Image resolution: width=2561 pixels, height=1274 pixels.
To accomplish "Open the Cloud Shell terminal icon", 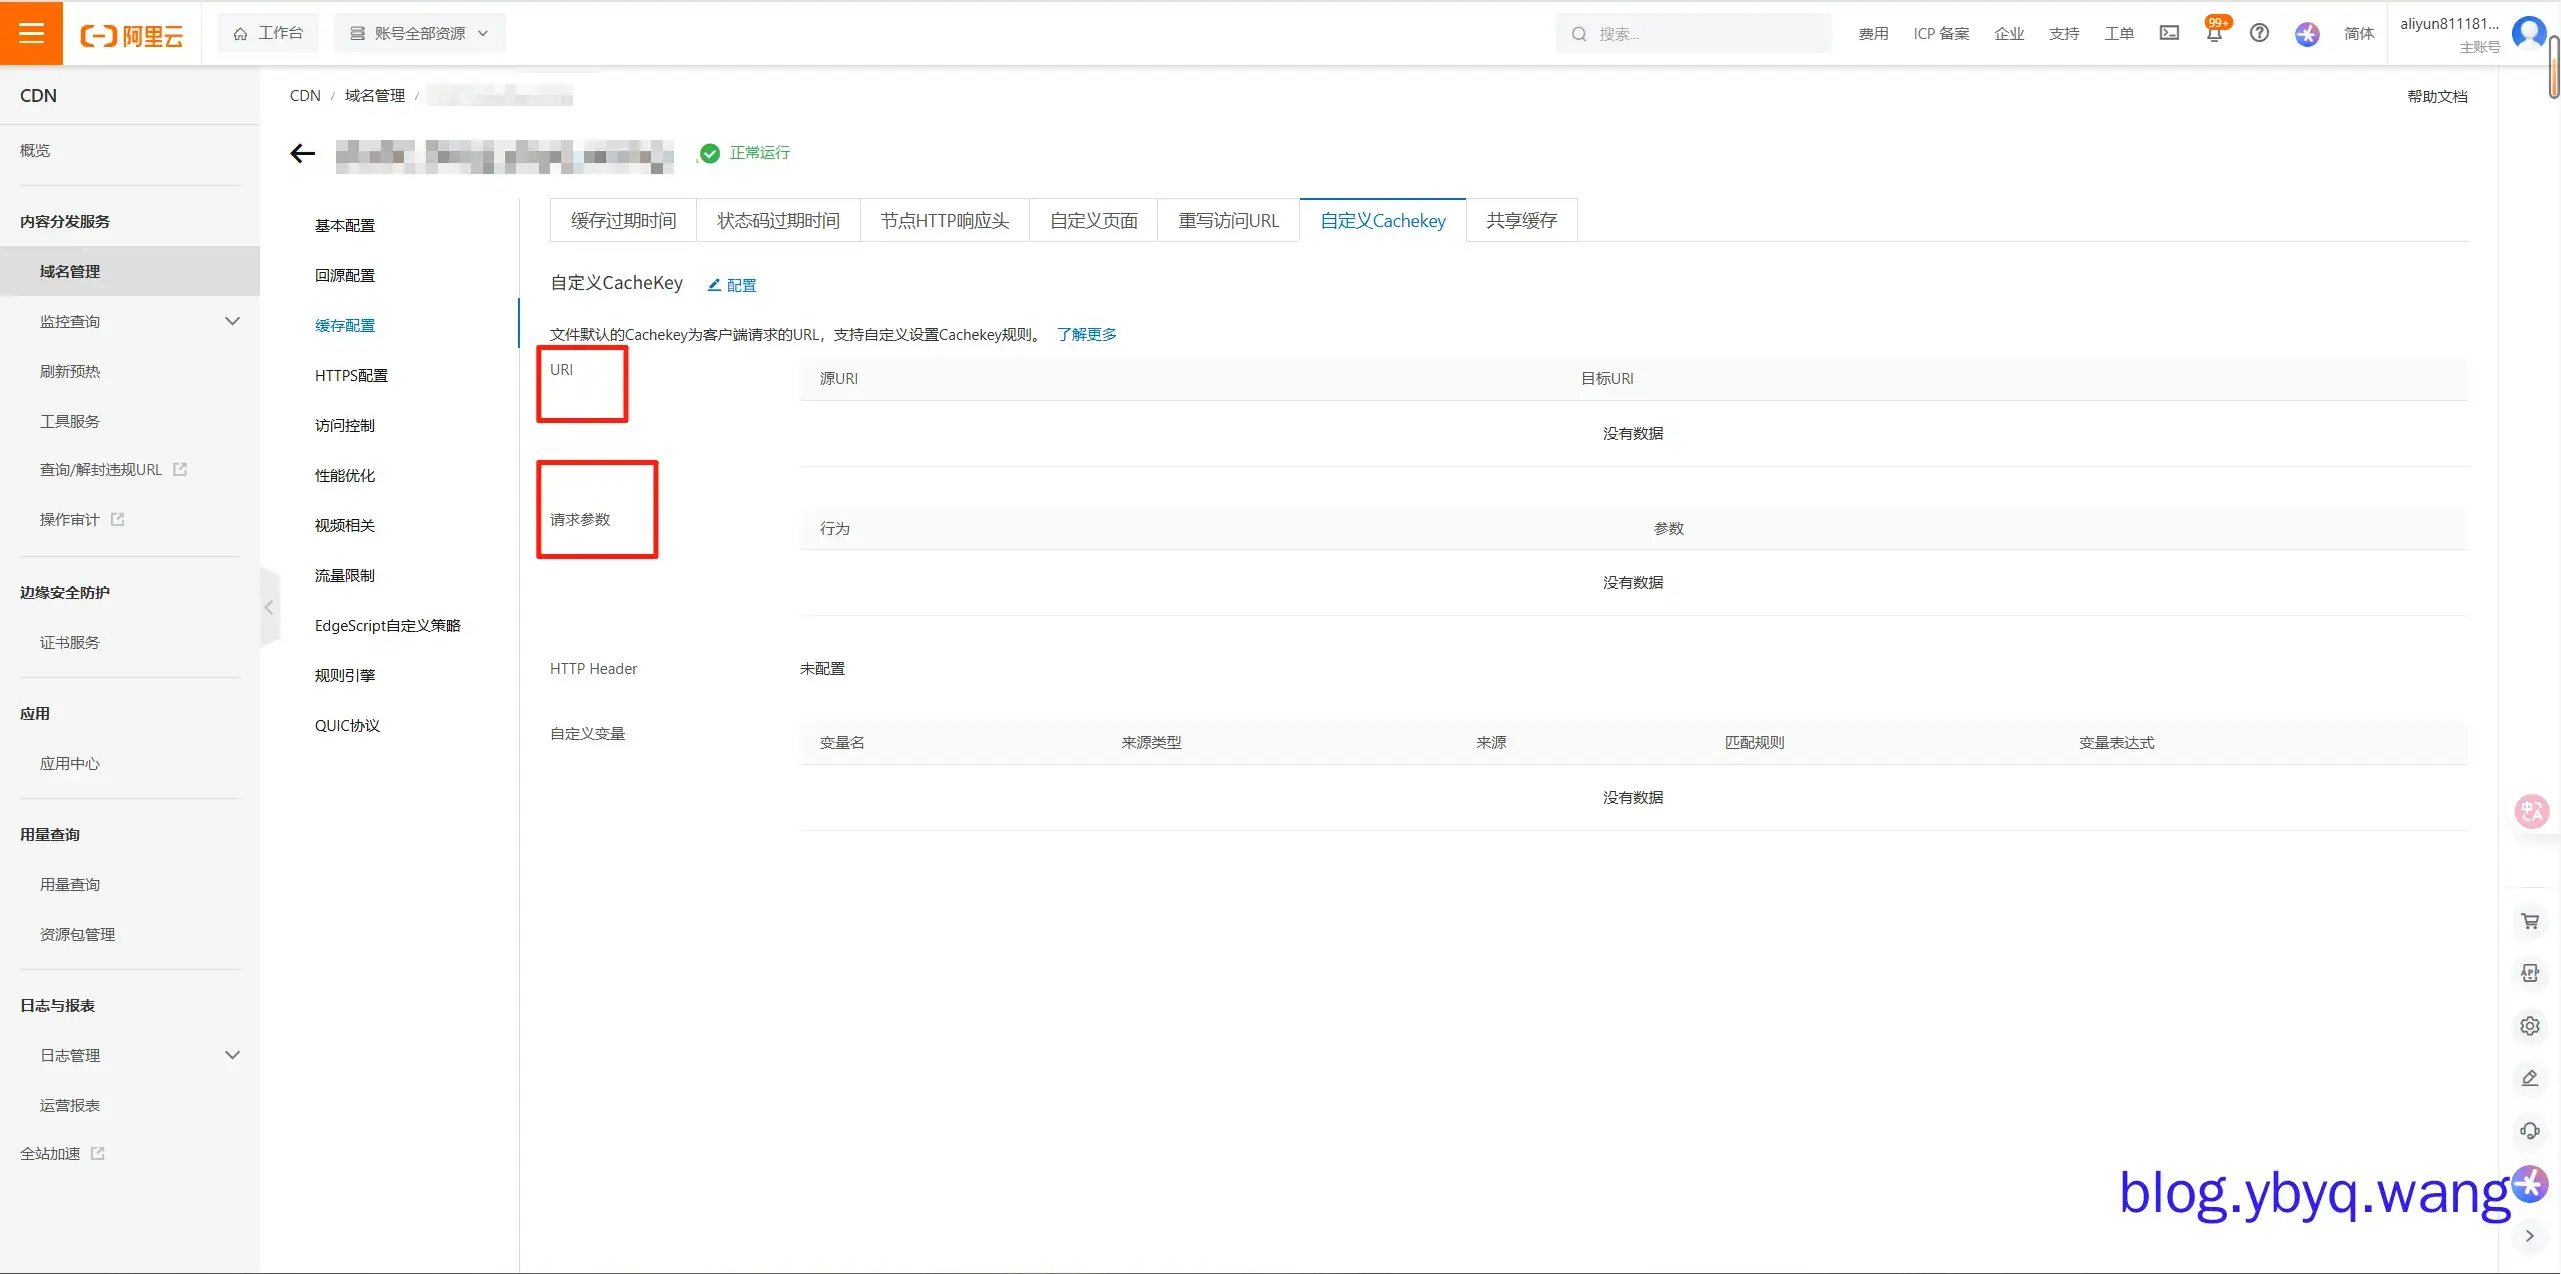I will point(2168,33).
